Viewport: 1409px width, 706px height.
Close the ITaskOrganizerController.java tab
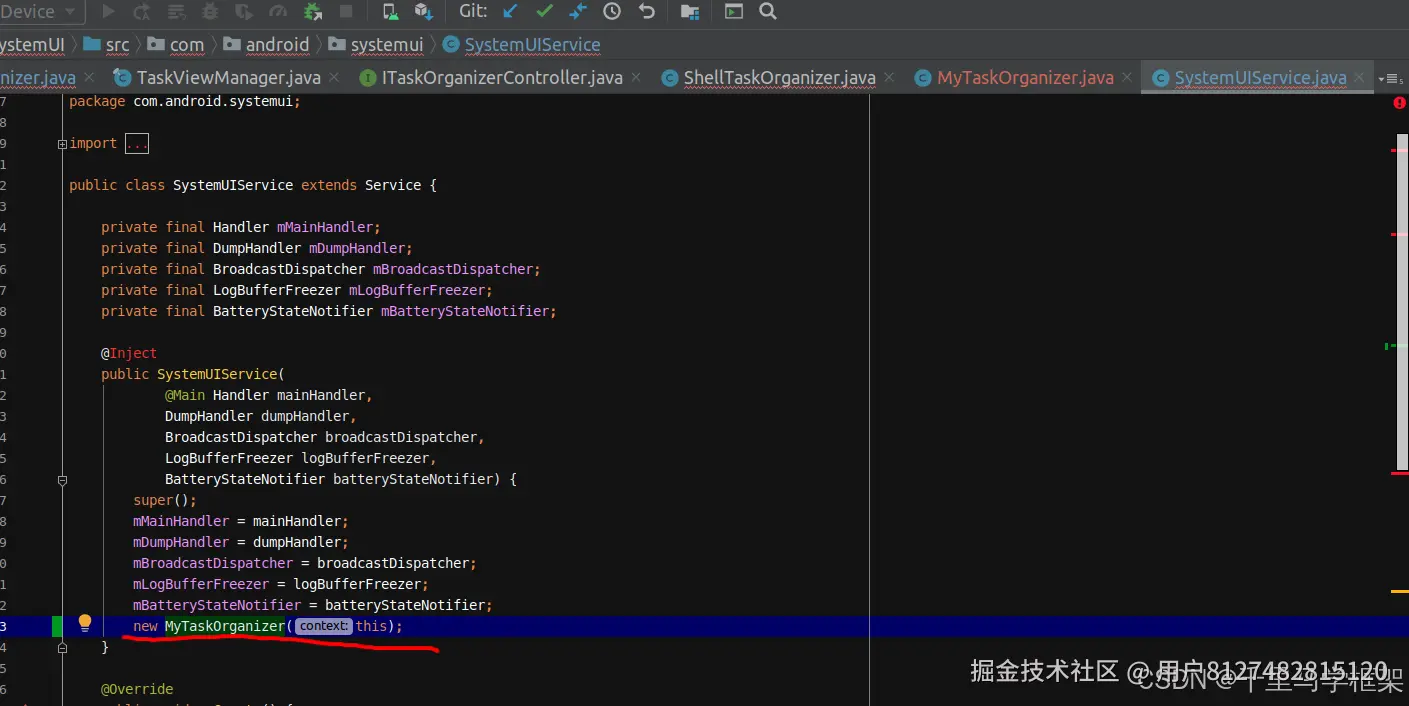636,77
